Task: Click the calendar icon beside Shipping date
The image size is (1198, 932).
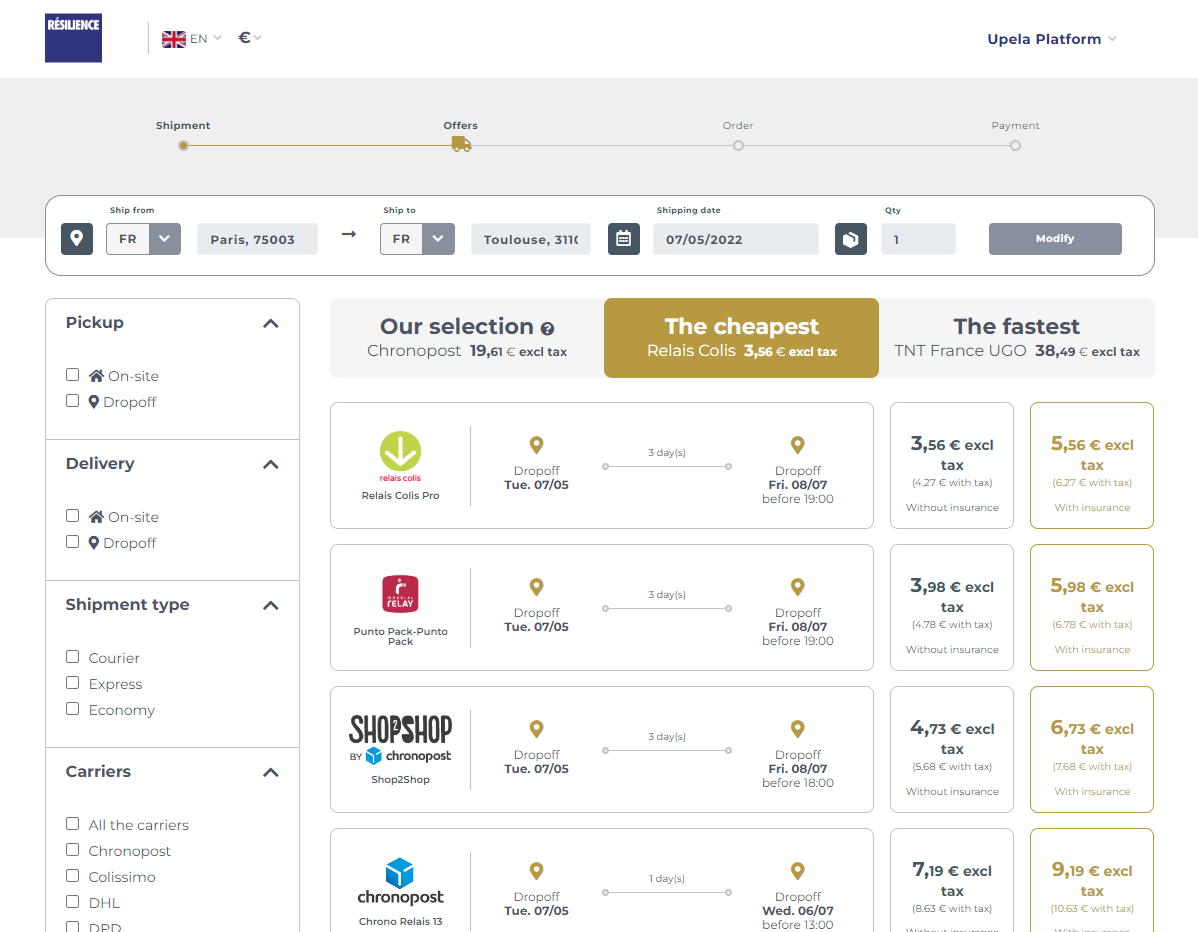Action: pyautogui.click(x=623, y=239)
